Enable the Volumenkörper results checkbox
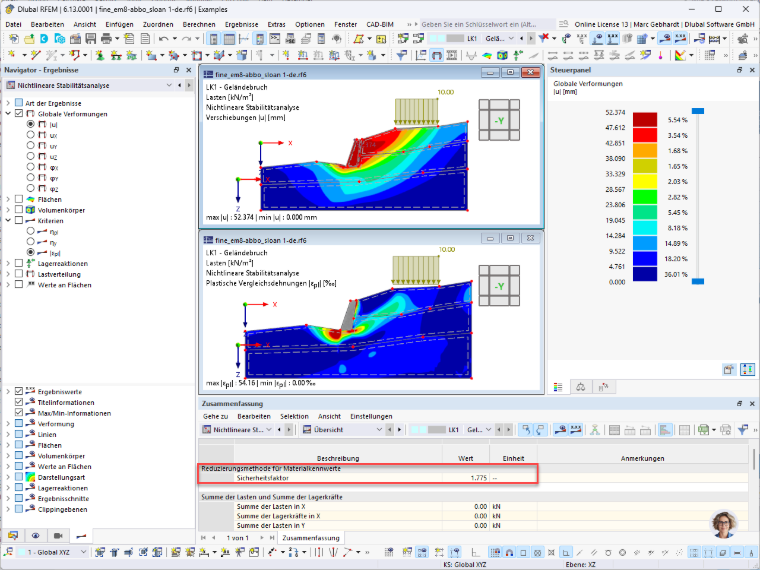The height and width of the screenshot is (570, 760). click(x=19, y=209)
